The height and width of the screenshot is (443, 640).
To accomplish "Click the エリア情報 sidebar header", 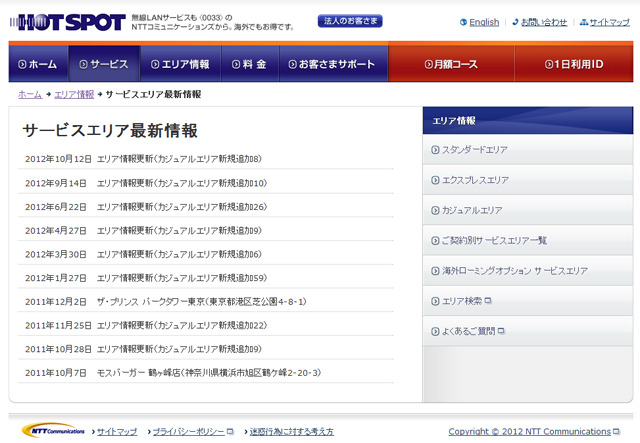I will pos(528,120).
